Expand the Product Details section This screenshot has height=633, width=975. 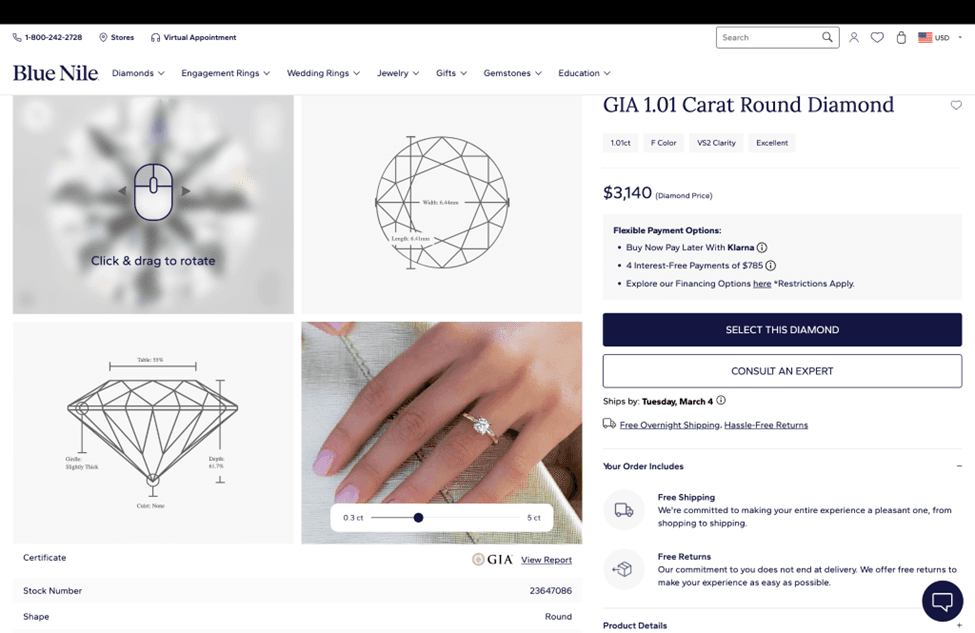(x=959, y=626)
